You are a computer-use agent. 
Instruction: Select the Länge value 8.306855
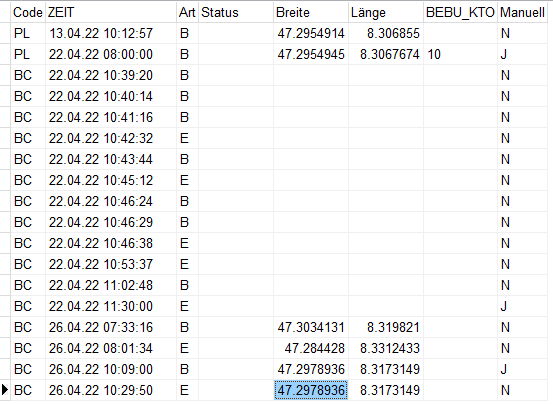pyautogui.click(x=393, y=33)
